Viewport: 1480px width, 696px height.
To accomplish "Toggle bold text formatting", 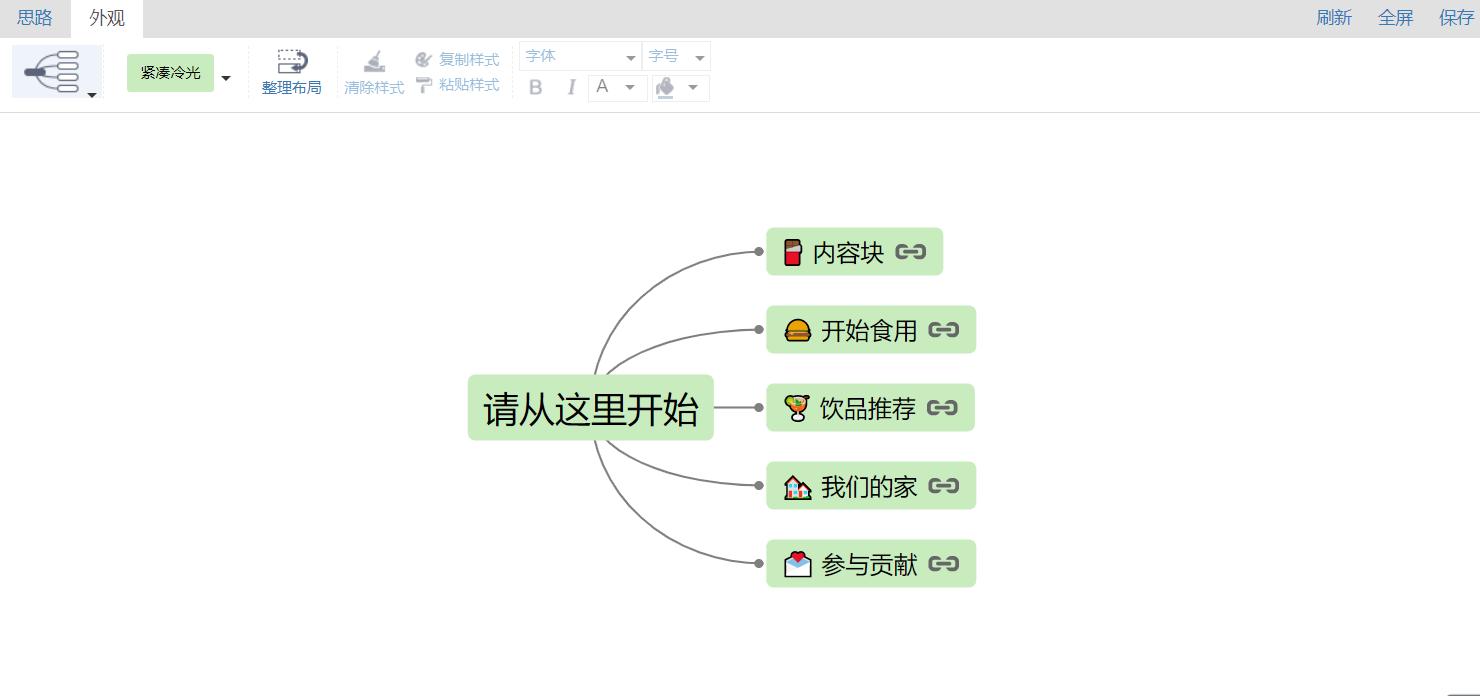I will click(535, 88).
